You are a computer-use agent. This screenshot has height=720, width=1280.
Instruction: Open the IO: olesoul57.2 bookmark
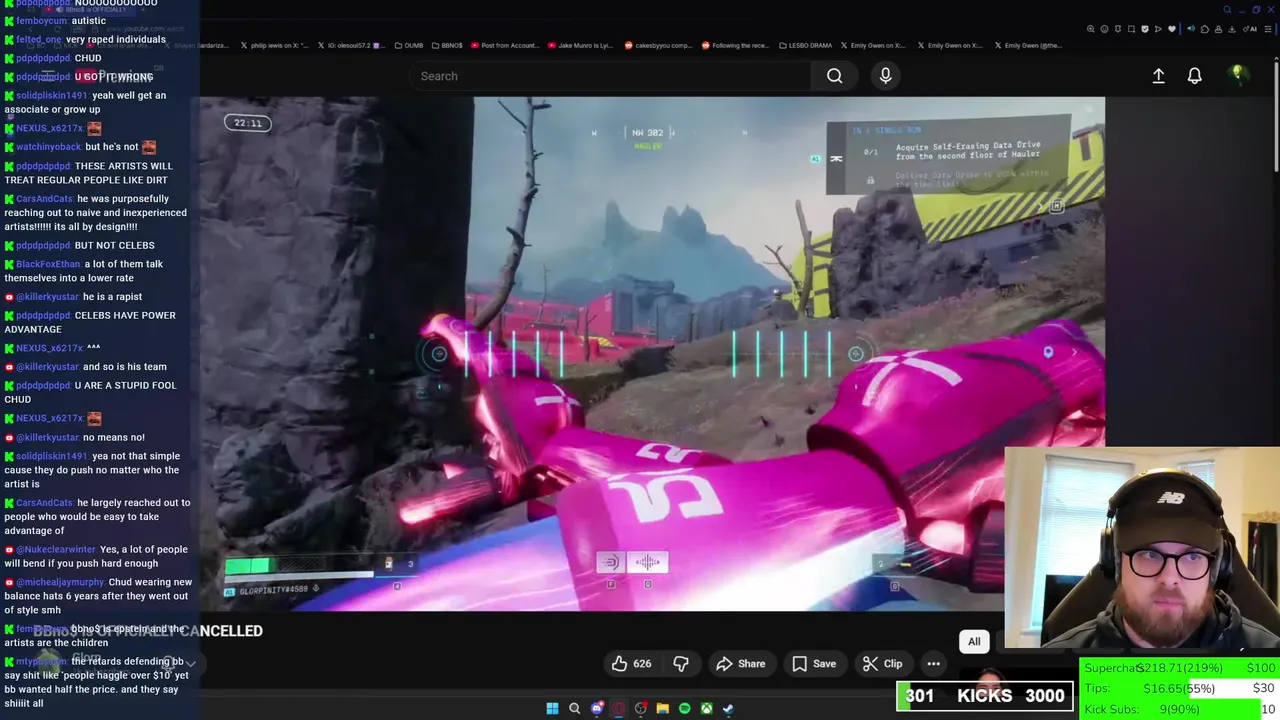pos(351,45)
